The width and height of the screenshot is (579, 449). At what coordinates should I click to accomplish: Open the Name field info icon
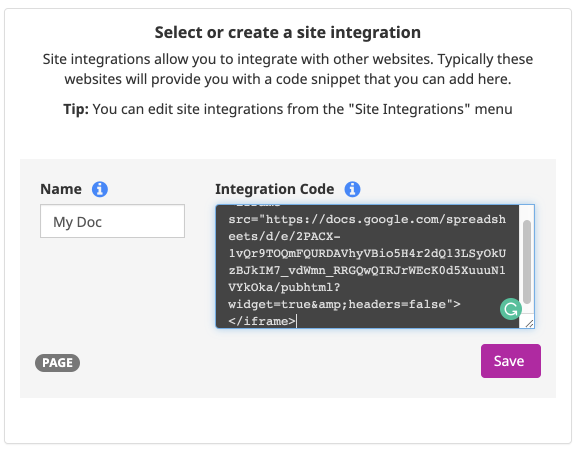100,189
